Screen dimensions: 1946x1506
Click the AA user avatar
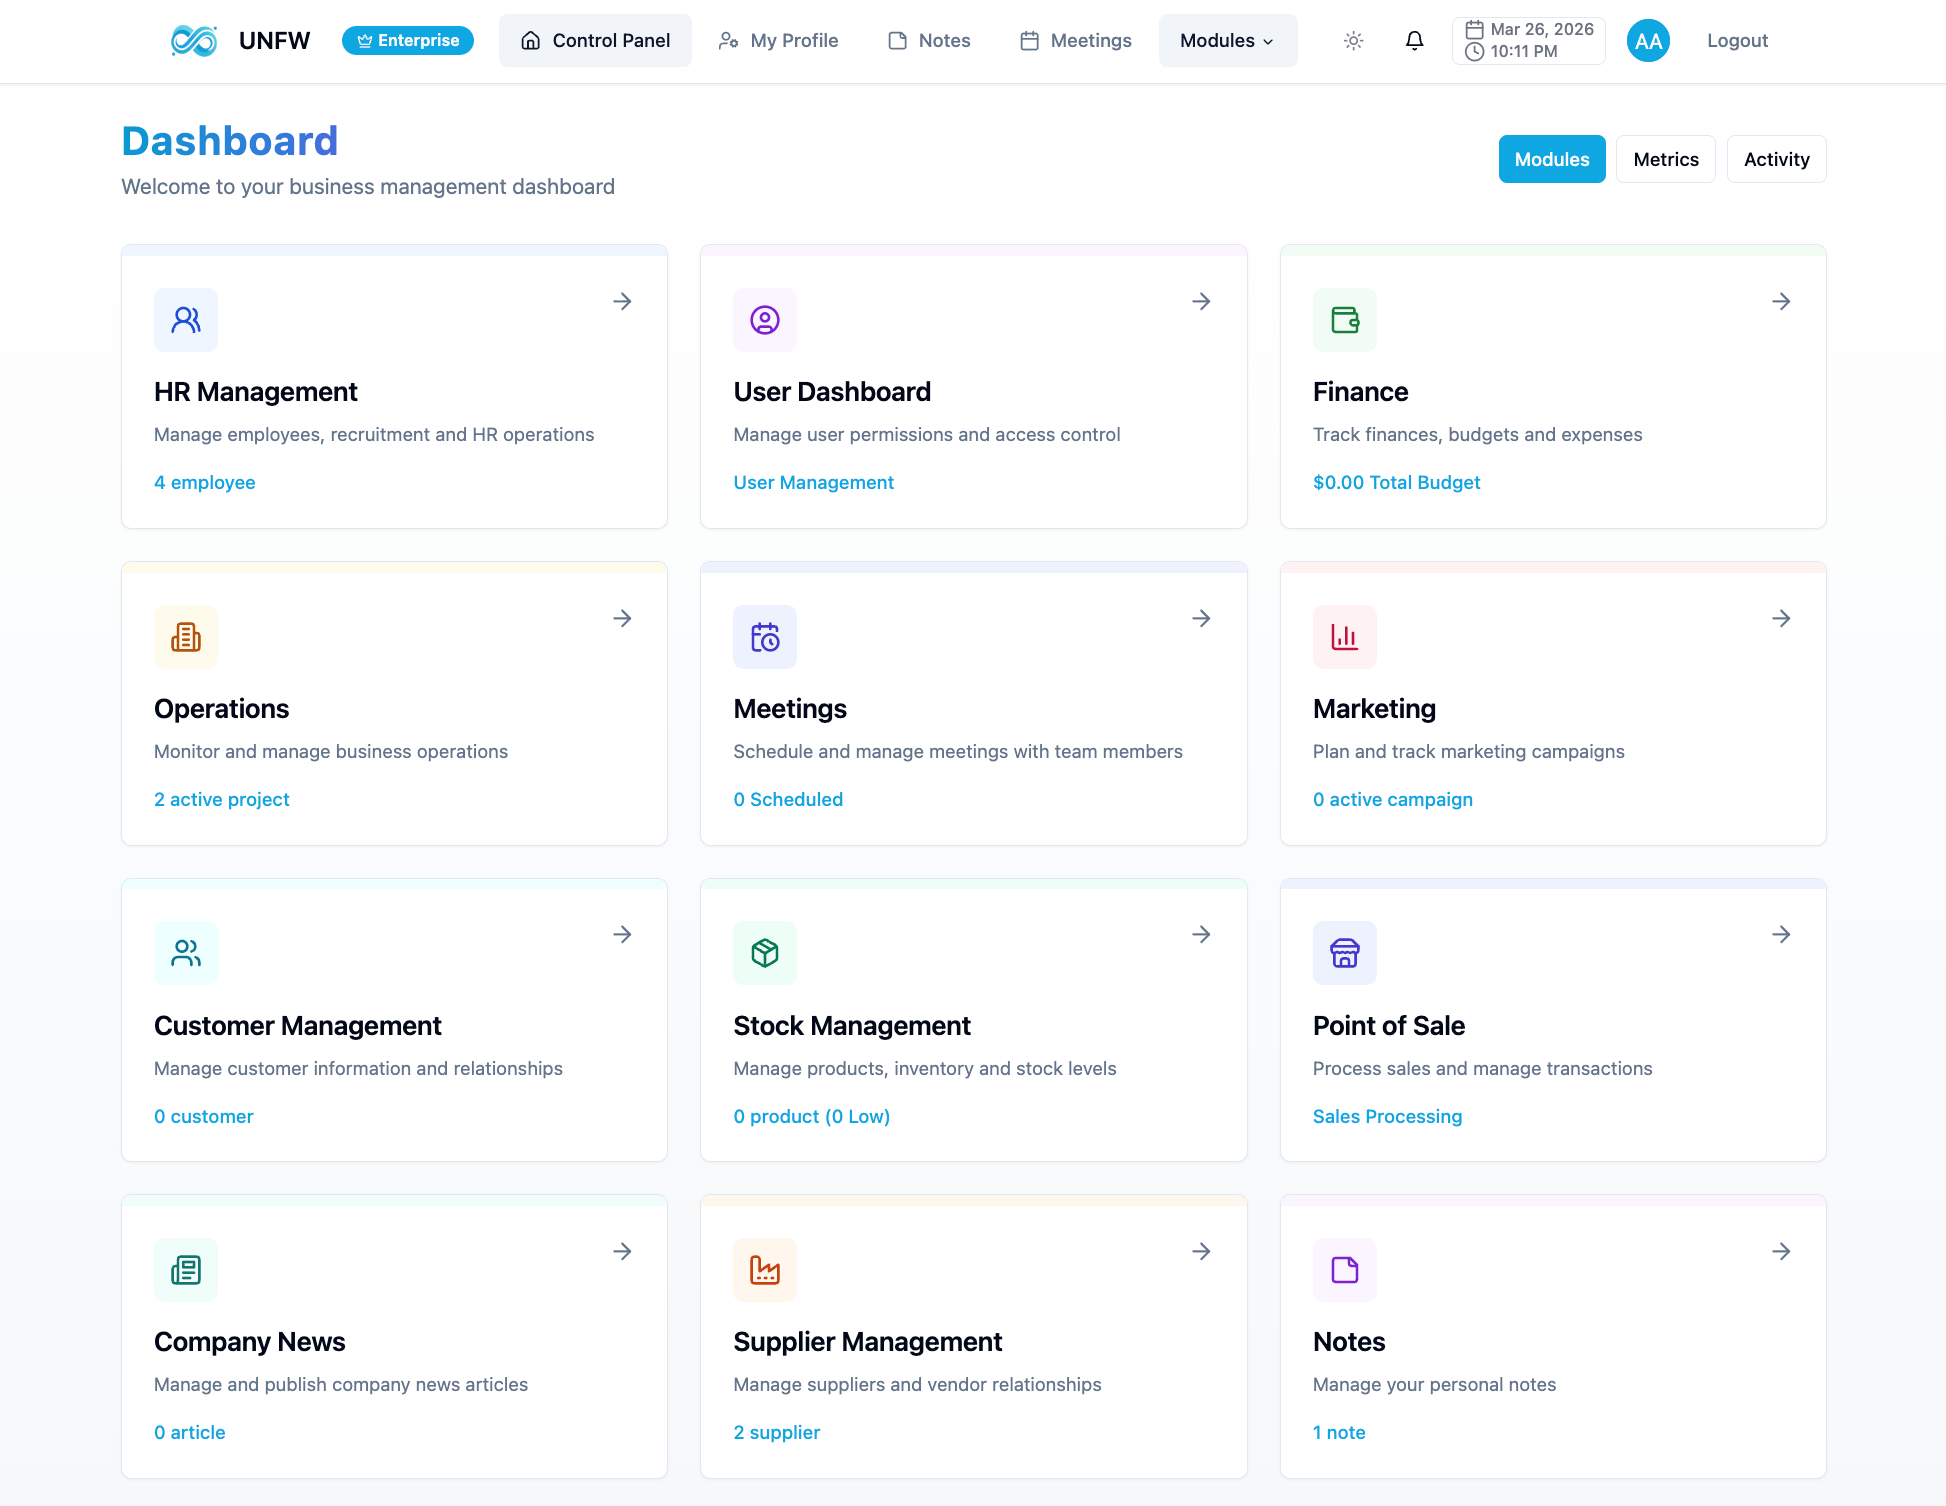coord(1648,41)
